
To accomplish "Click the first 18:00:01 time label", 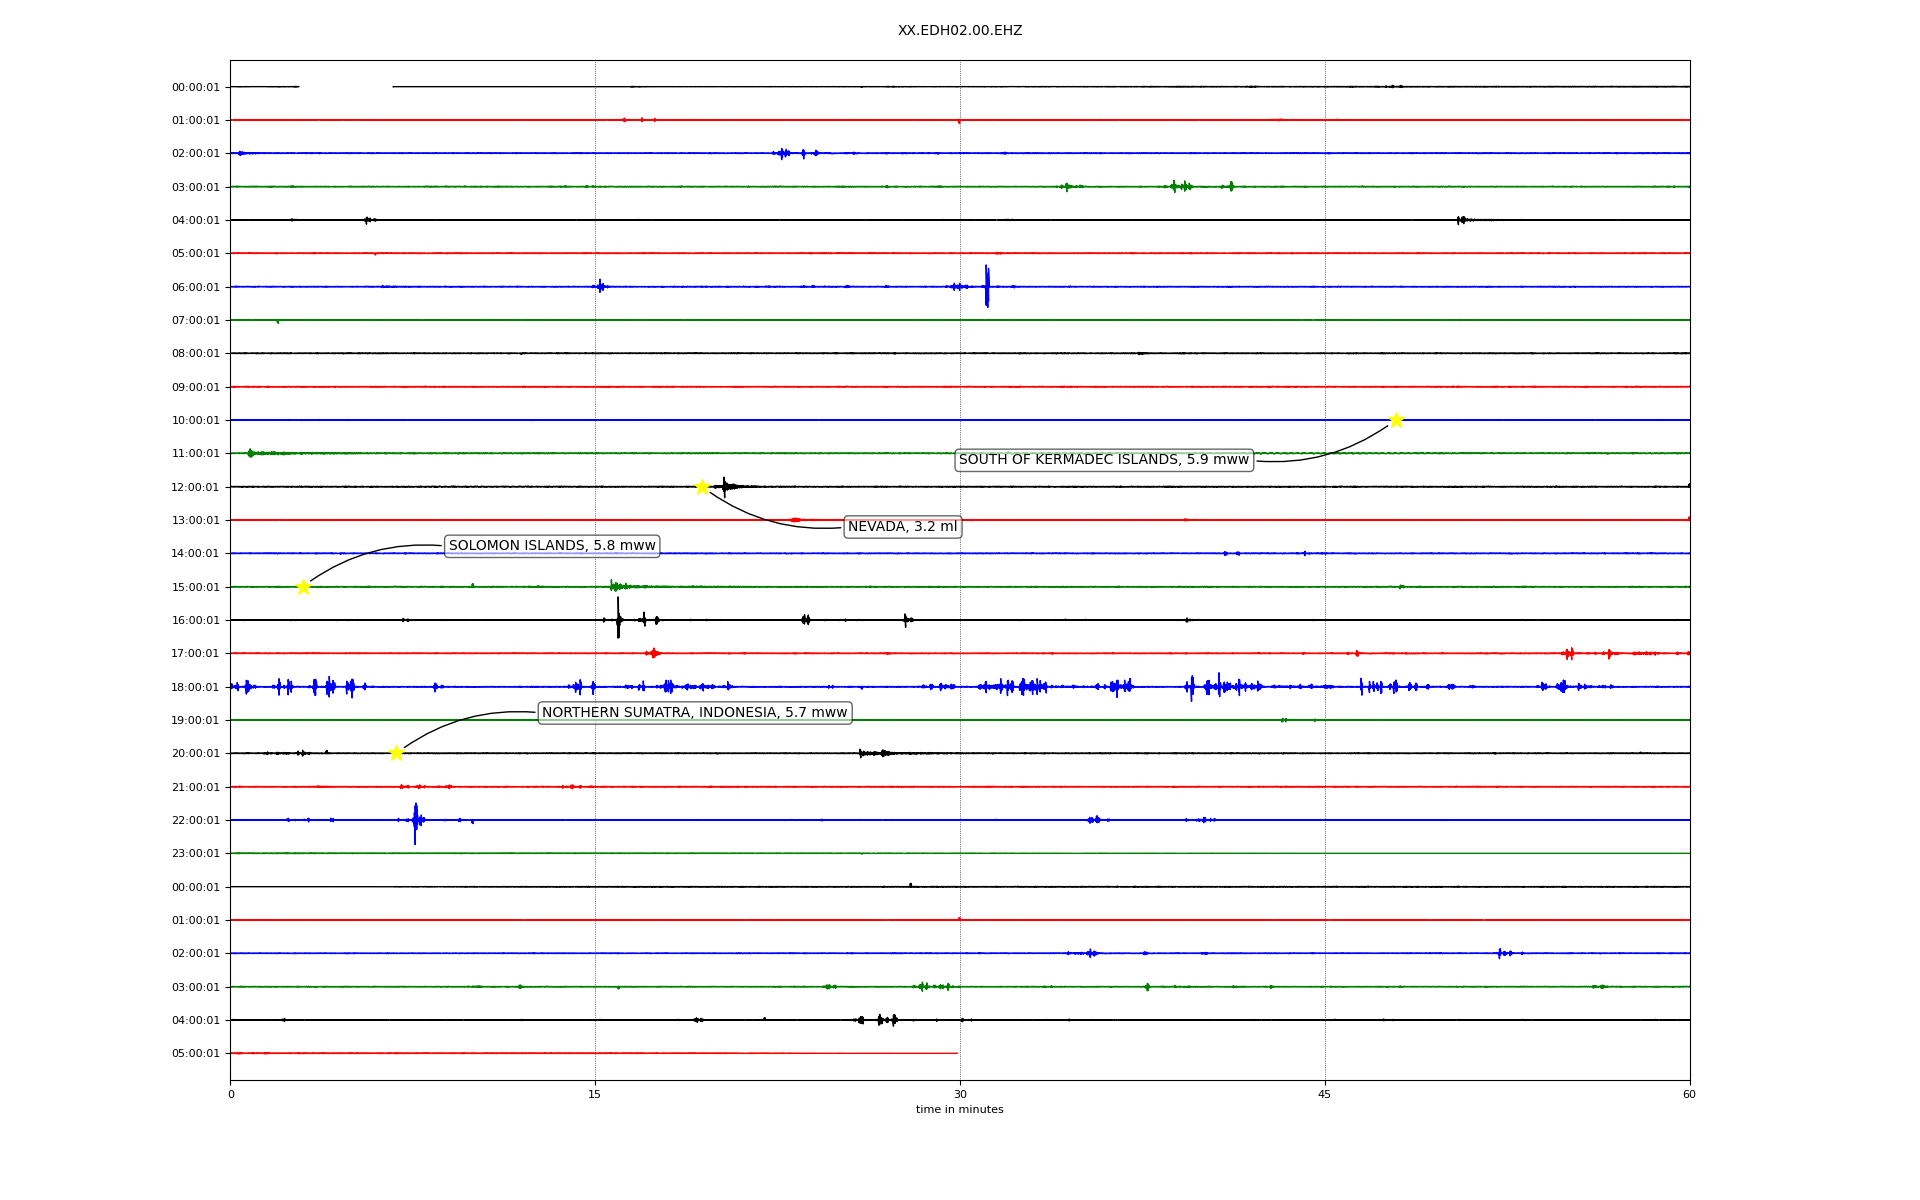I will (x=195, y=687).
